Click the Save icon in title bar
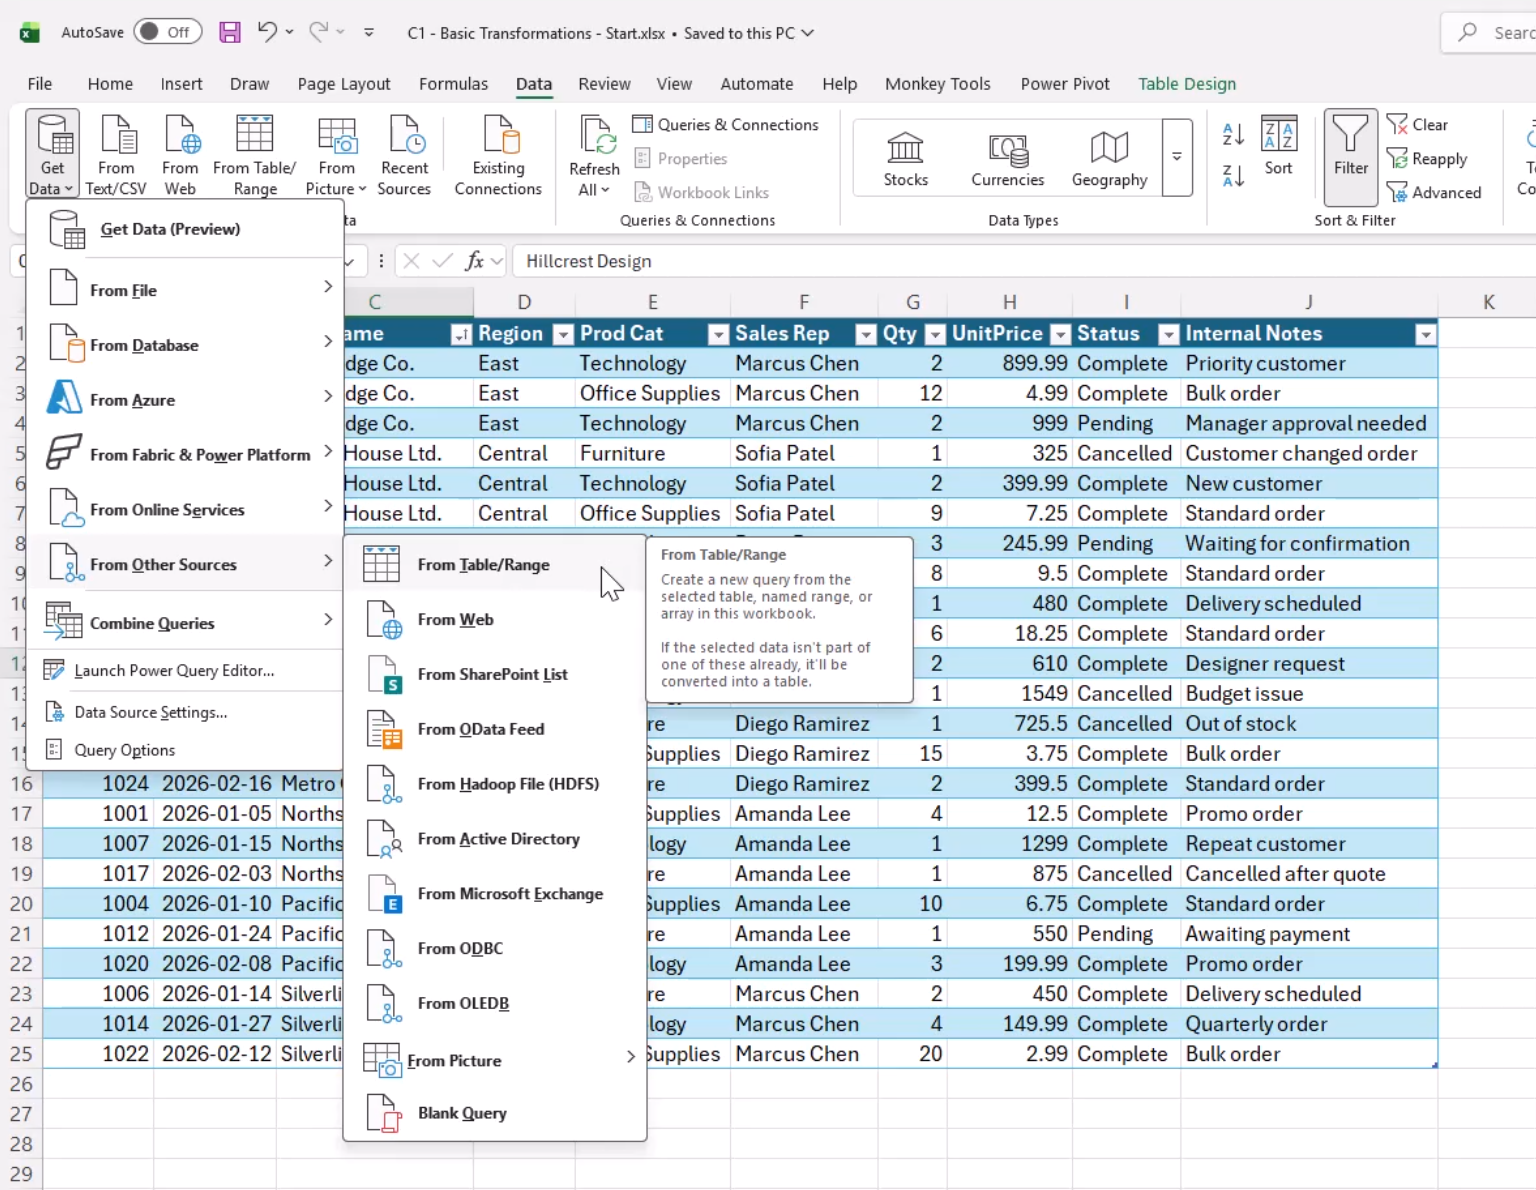This screenshot has height=1190, width=1536. click(230, 32)
